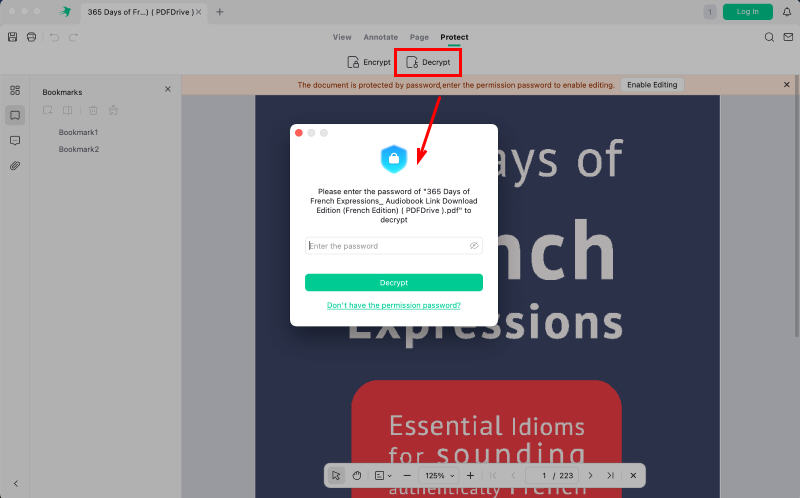Image resolution: width=800 pixels, height=498 pixels.
Task: Switch to the Annotate tab
Action: 381,37
